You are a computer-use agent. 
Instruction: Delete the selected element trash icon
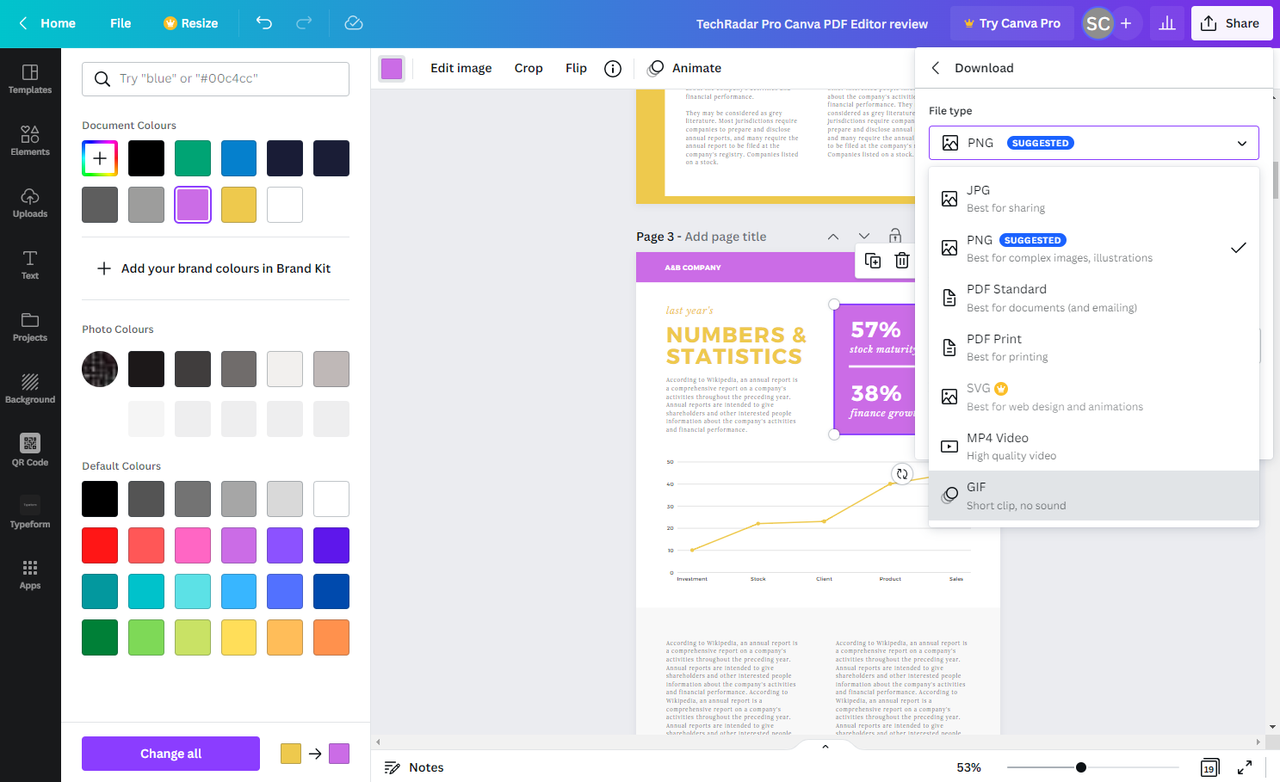click(902, 261)
